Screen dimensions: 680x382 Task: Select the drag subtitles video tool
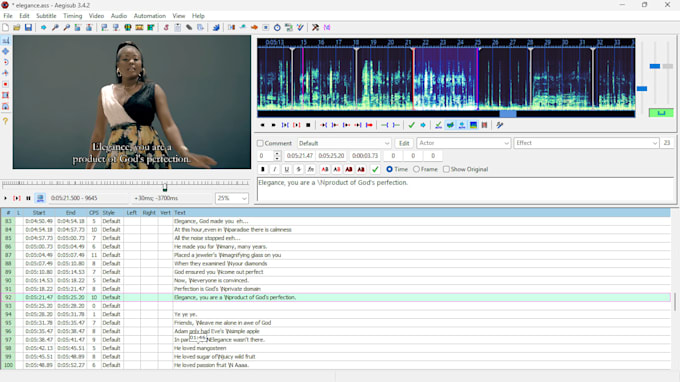[6, 51]
